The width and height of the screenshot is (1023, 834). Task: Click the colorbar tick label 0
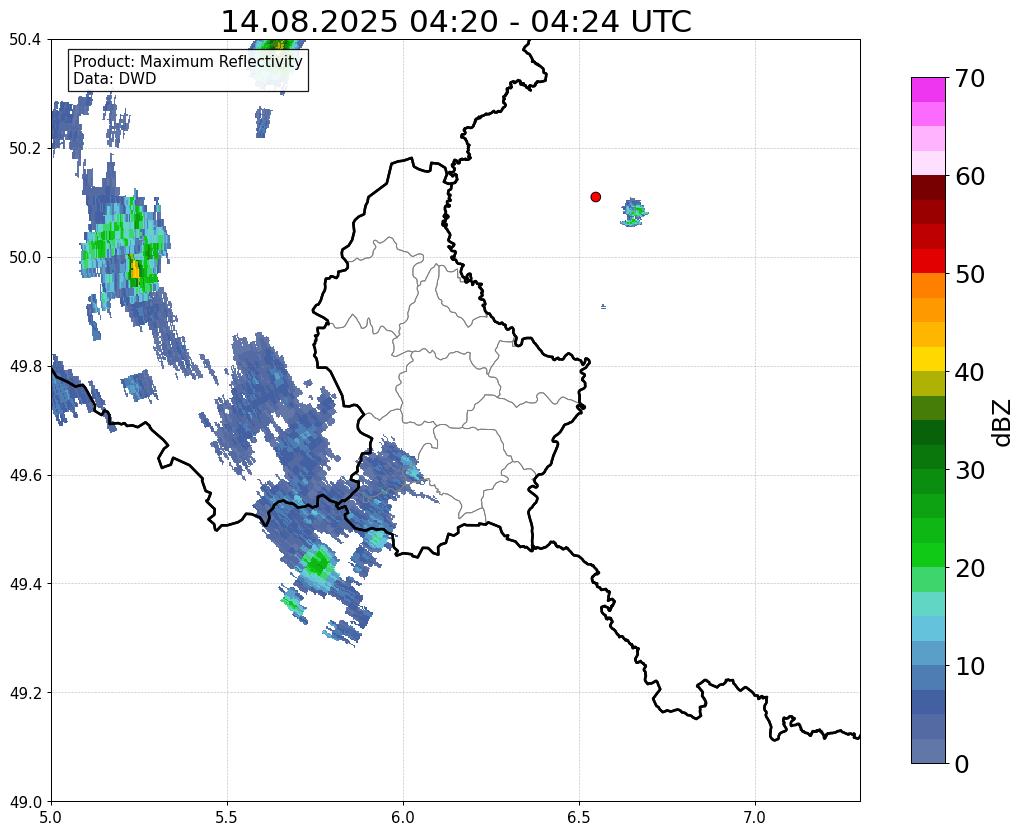[x=962, y=764]
